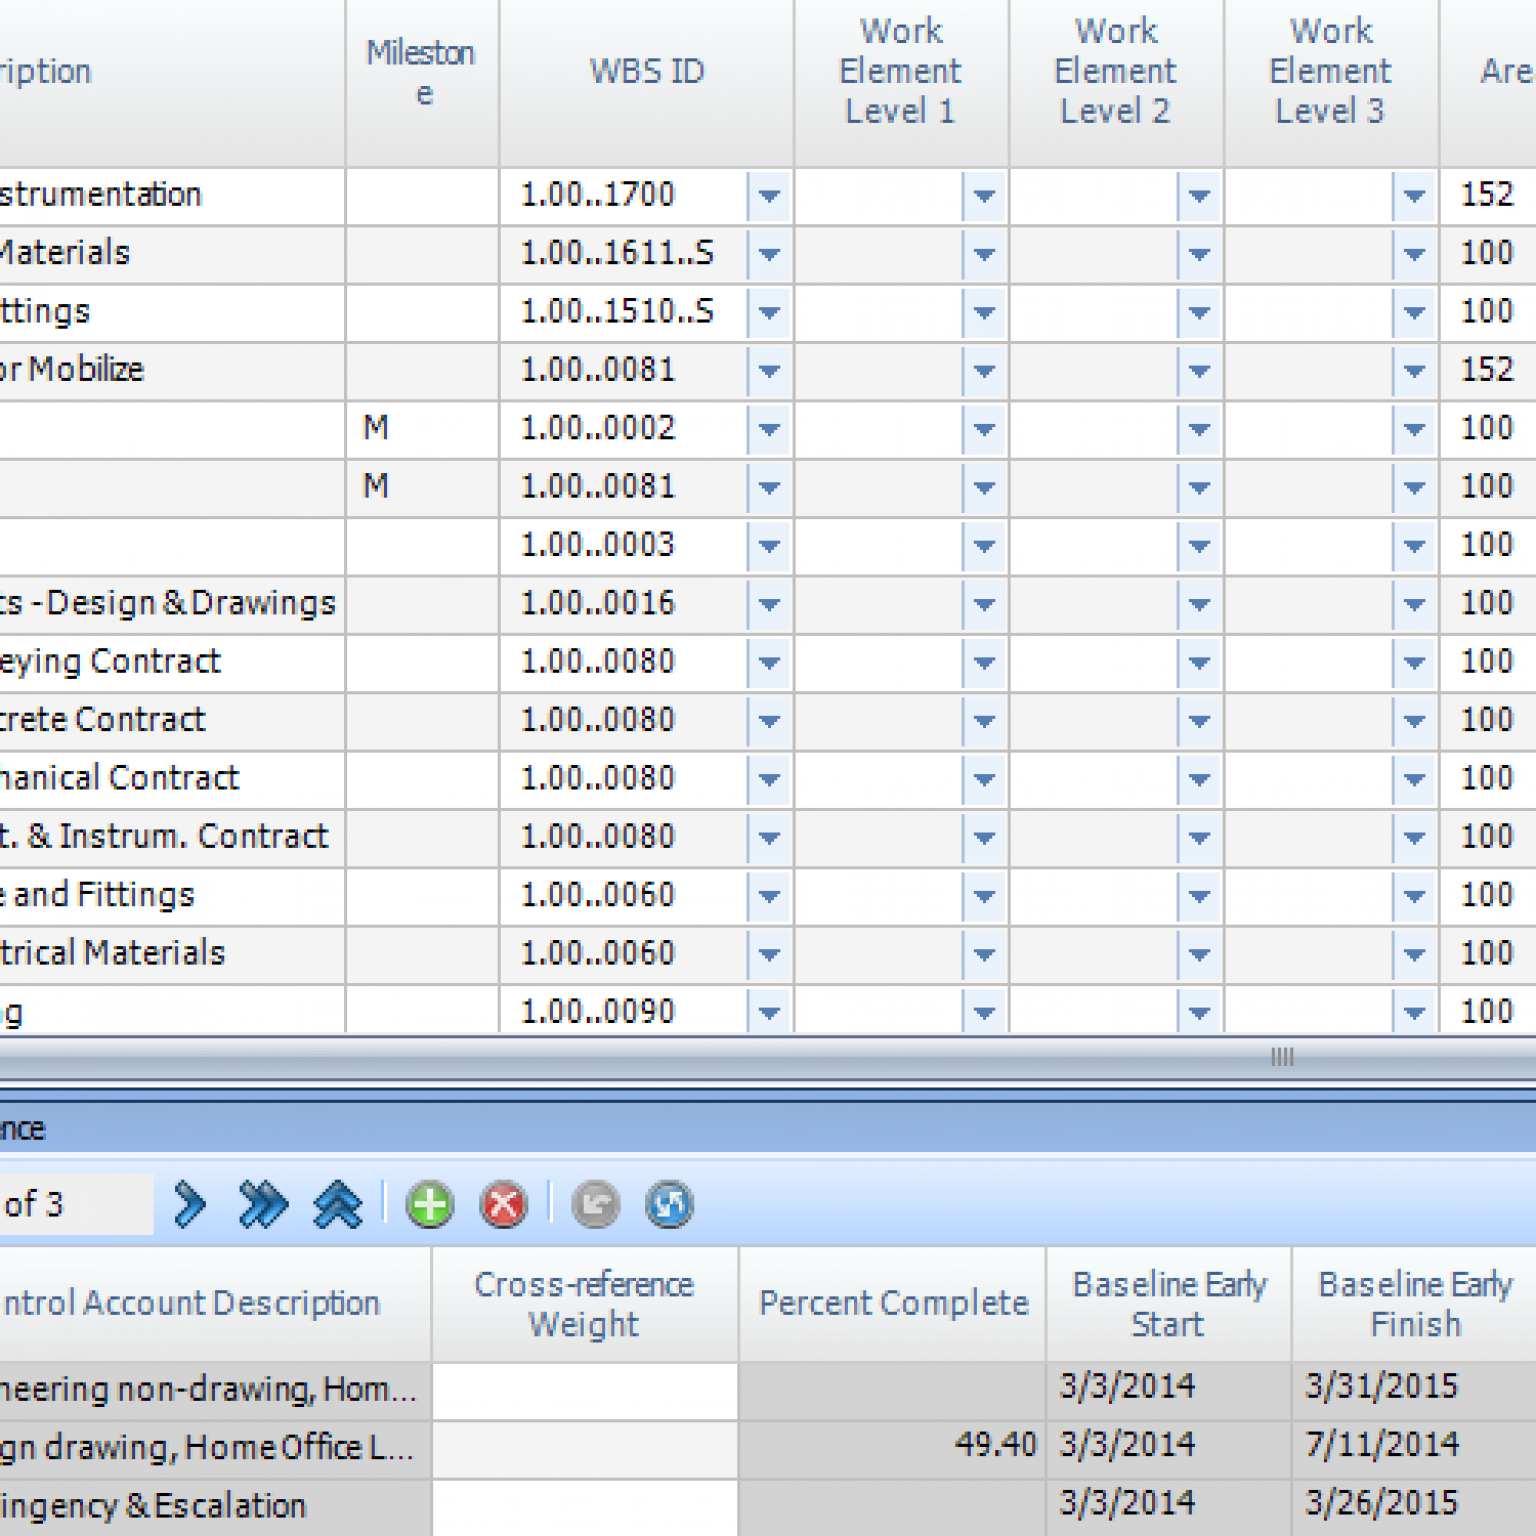
Task: Delete record red X icon
Action: pyautogui.click(x=504, y=1205)
